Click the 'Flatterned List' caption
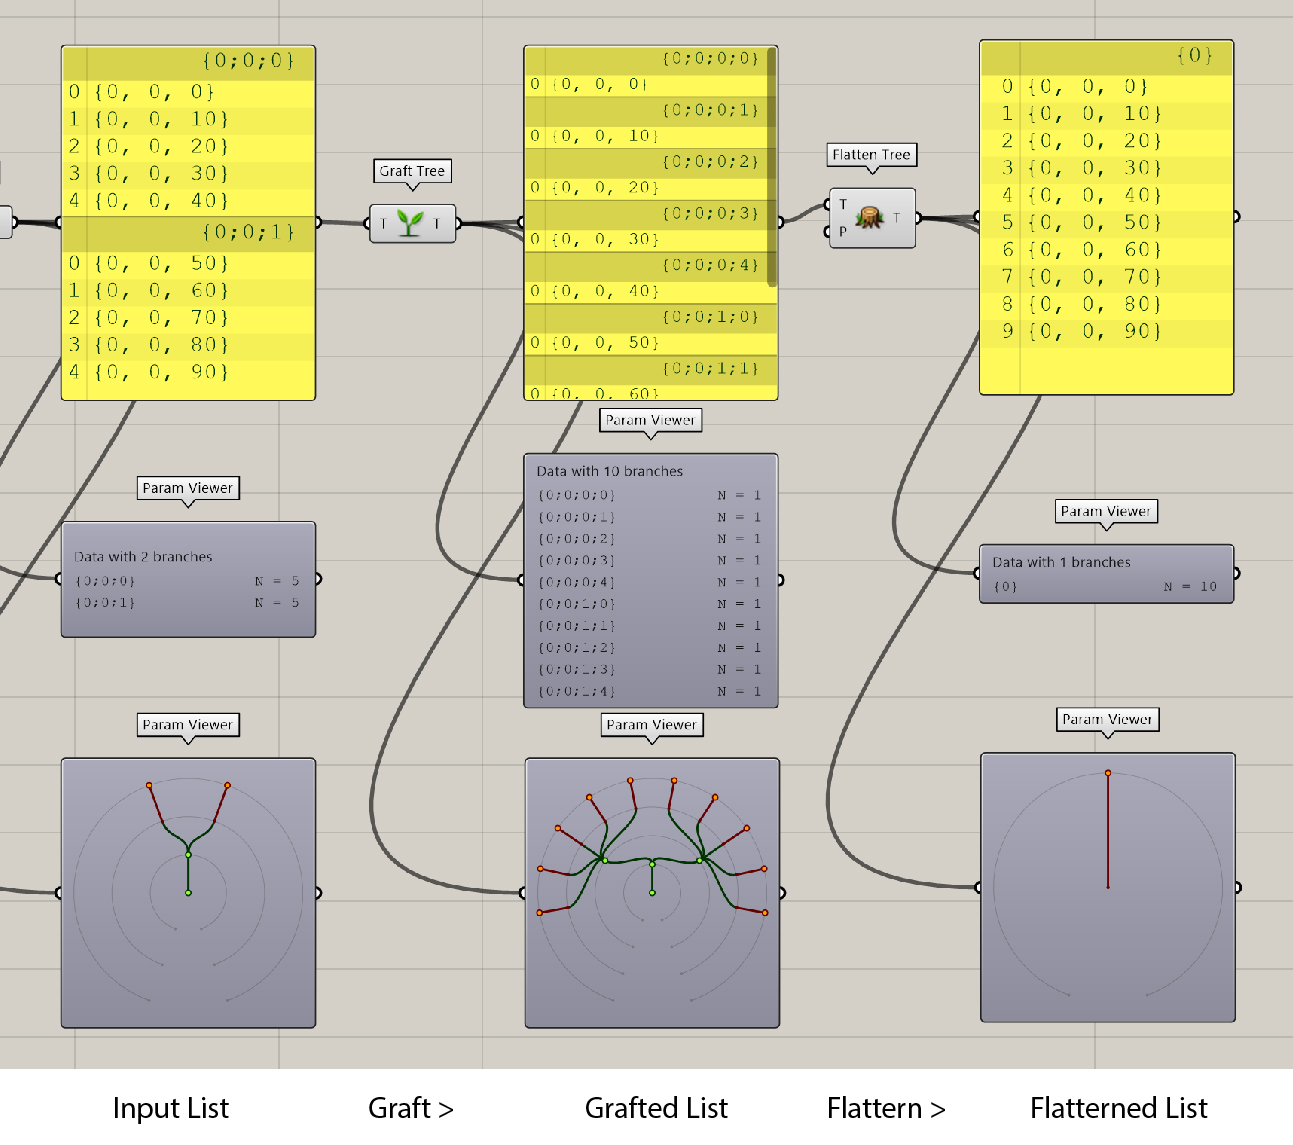The height and width of the screenshot is (1145, 1293). coord(1119,1108)
